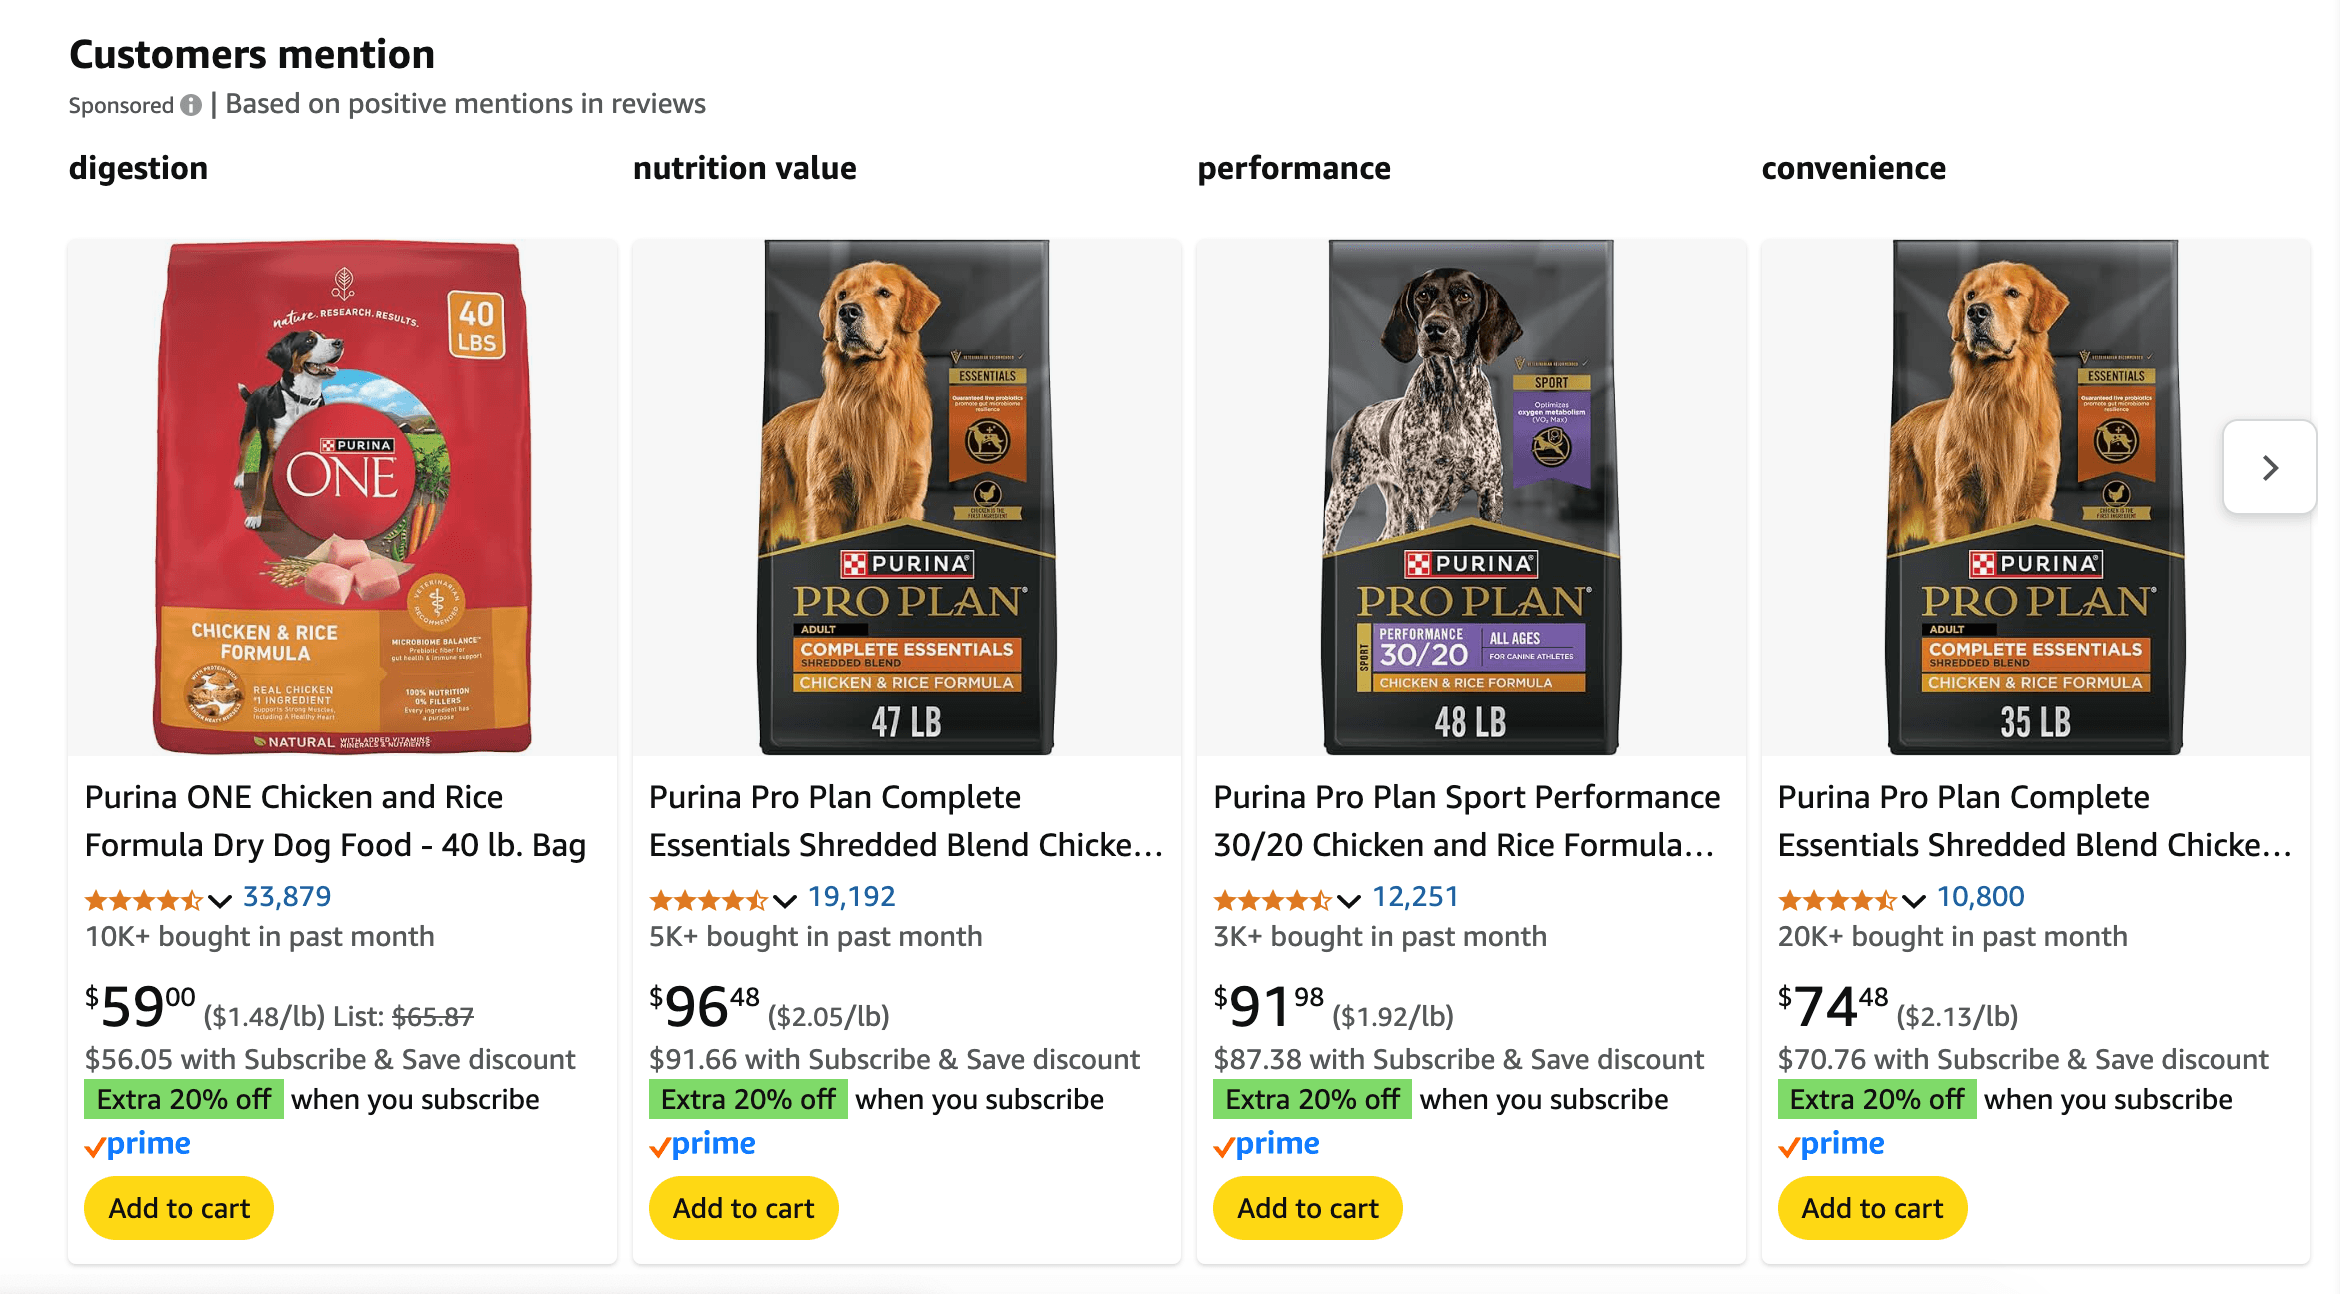Add 35 LB Pro Plan Essentials to cart

[x=1872, y=1208]
